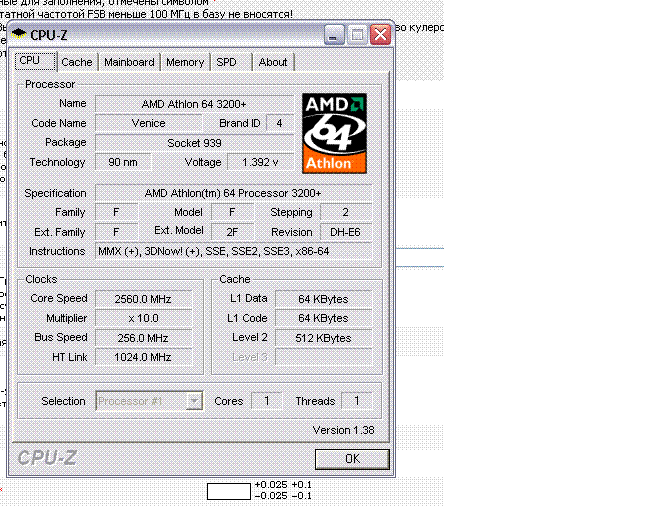Click the L1 Data value '64 KBytes'

tap(324, 299)
